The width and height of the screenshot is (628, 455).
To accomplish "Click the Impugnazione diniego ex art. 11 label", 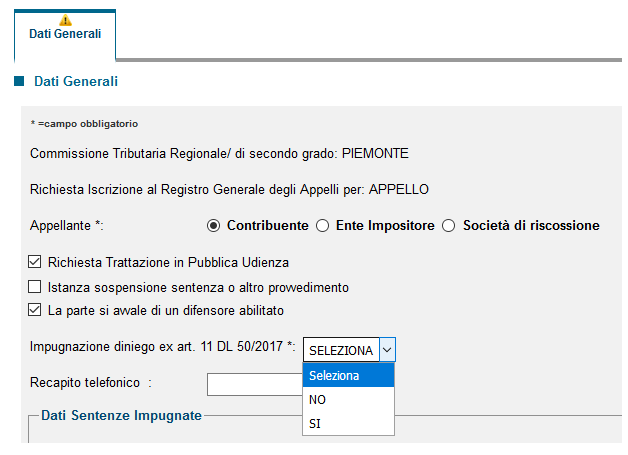I will pyautogui.click(x=163, y=346).
